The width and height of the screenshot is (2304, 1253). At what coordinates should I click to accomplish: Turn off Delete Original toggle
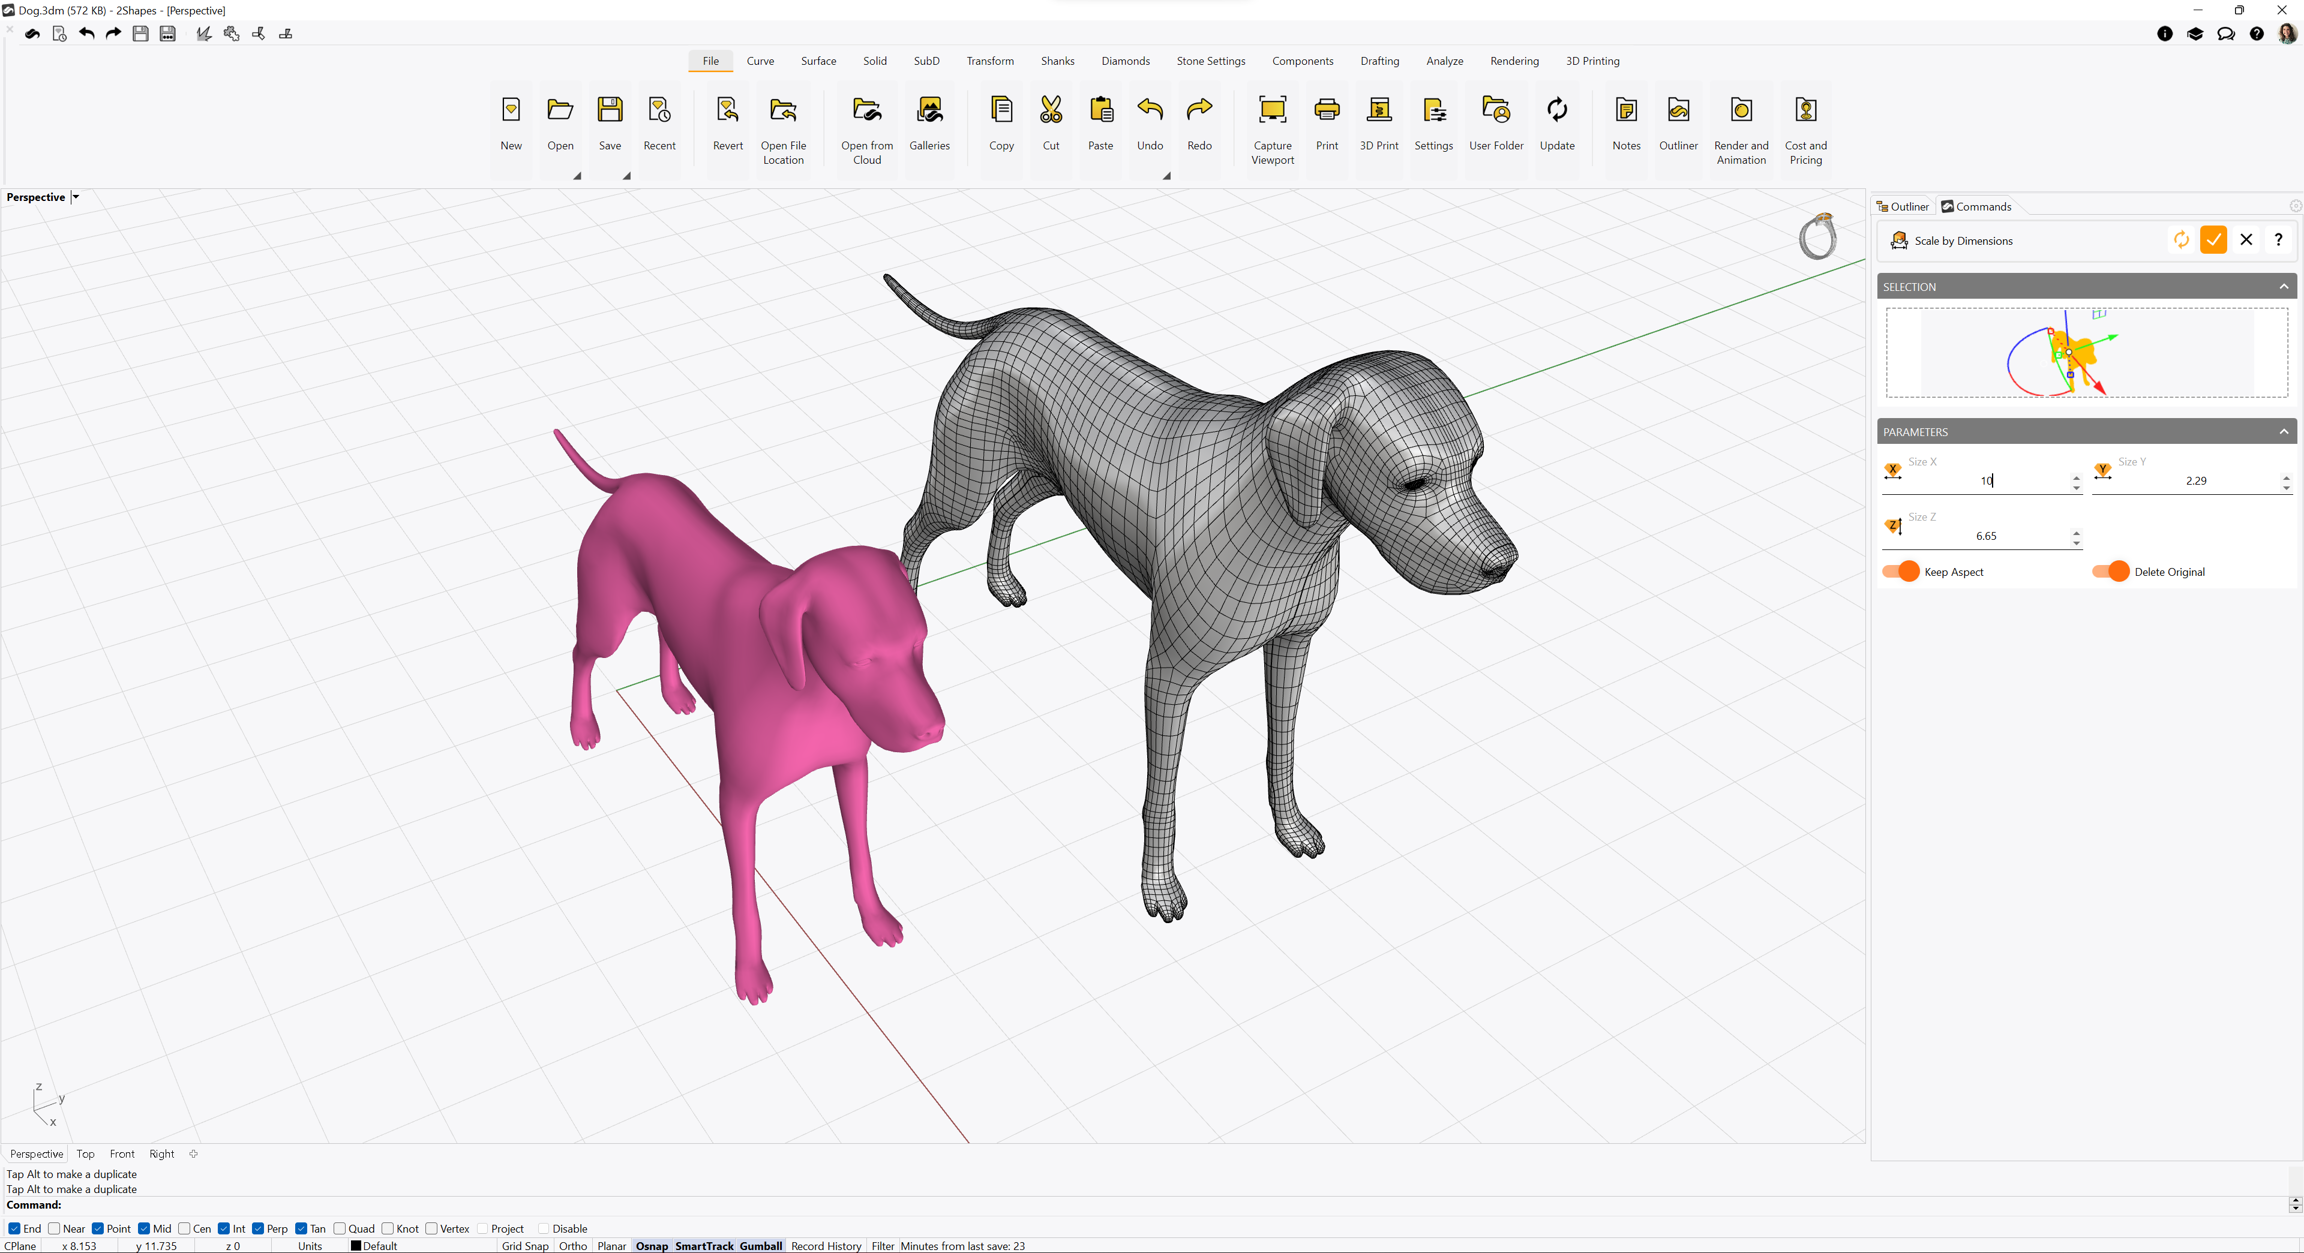2111,572
